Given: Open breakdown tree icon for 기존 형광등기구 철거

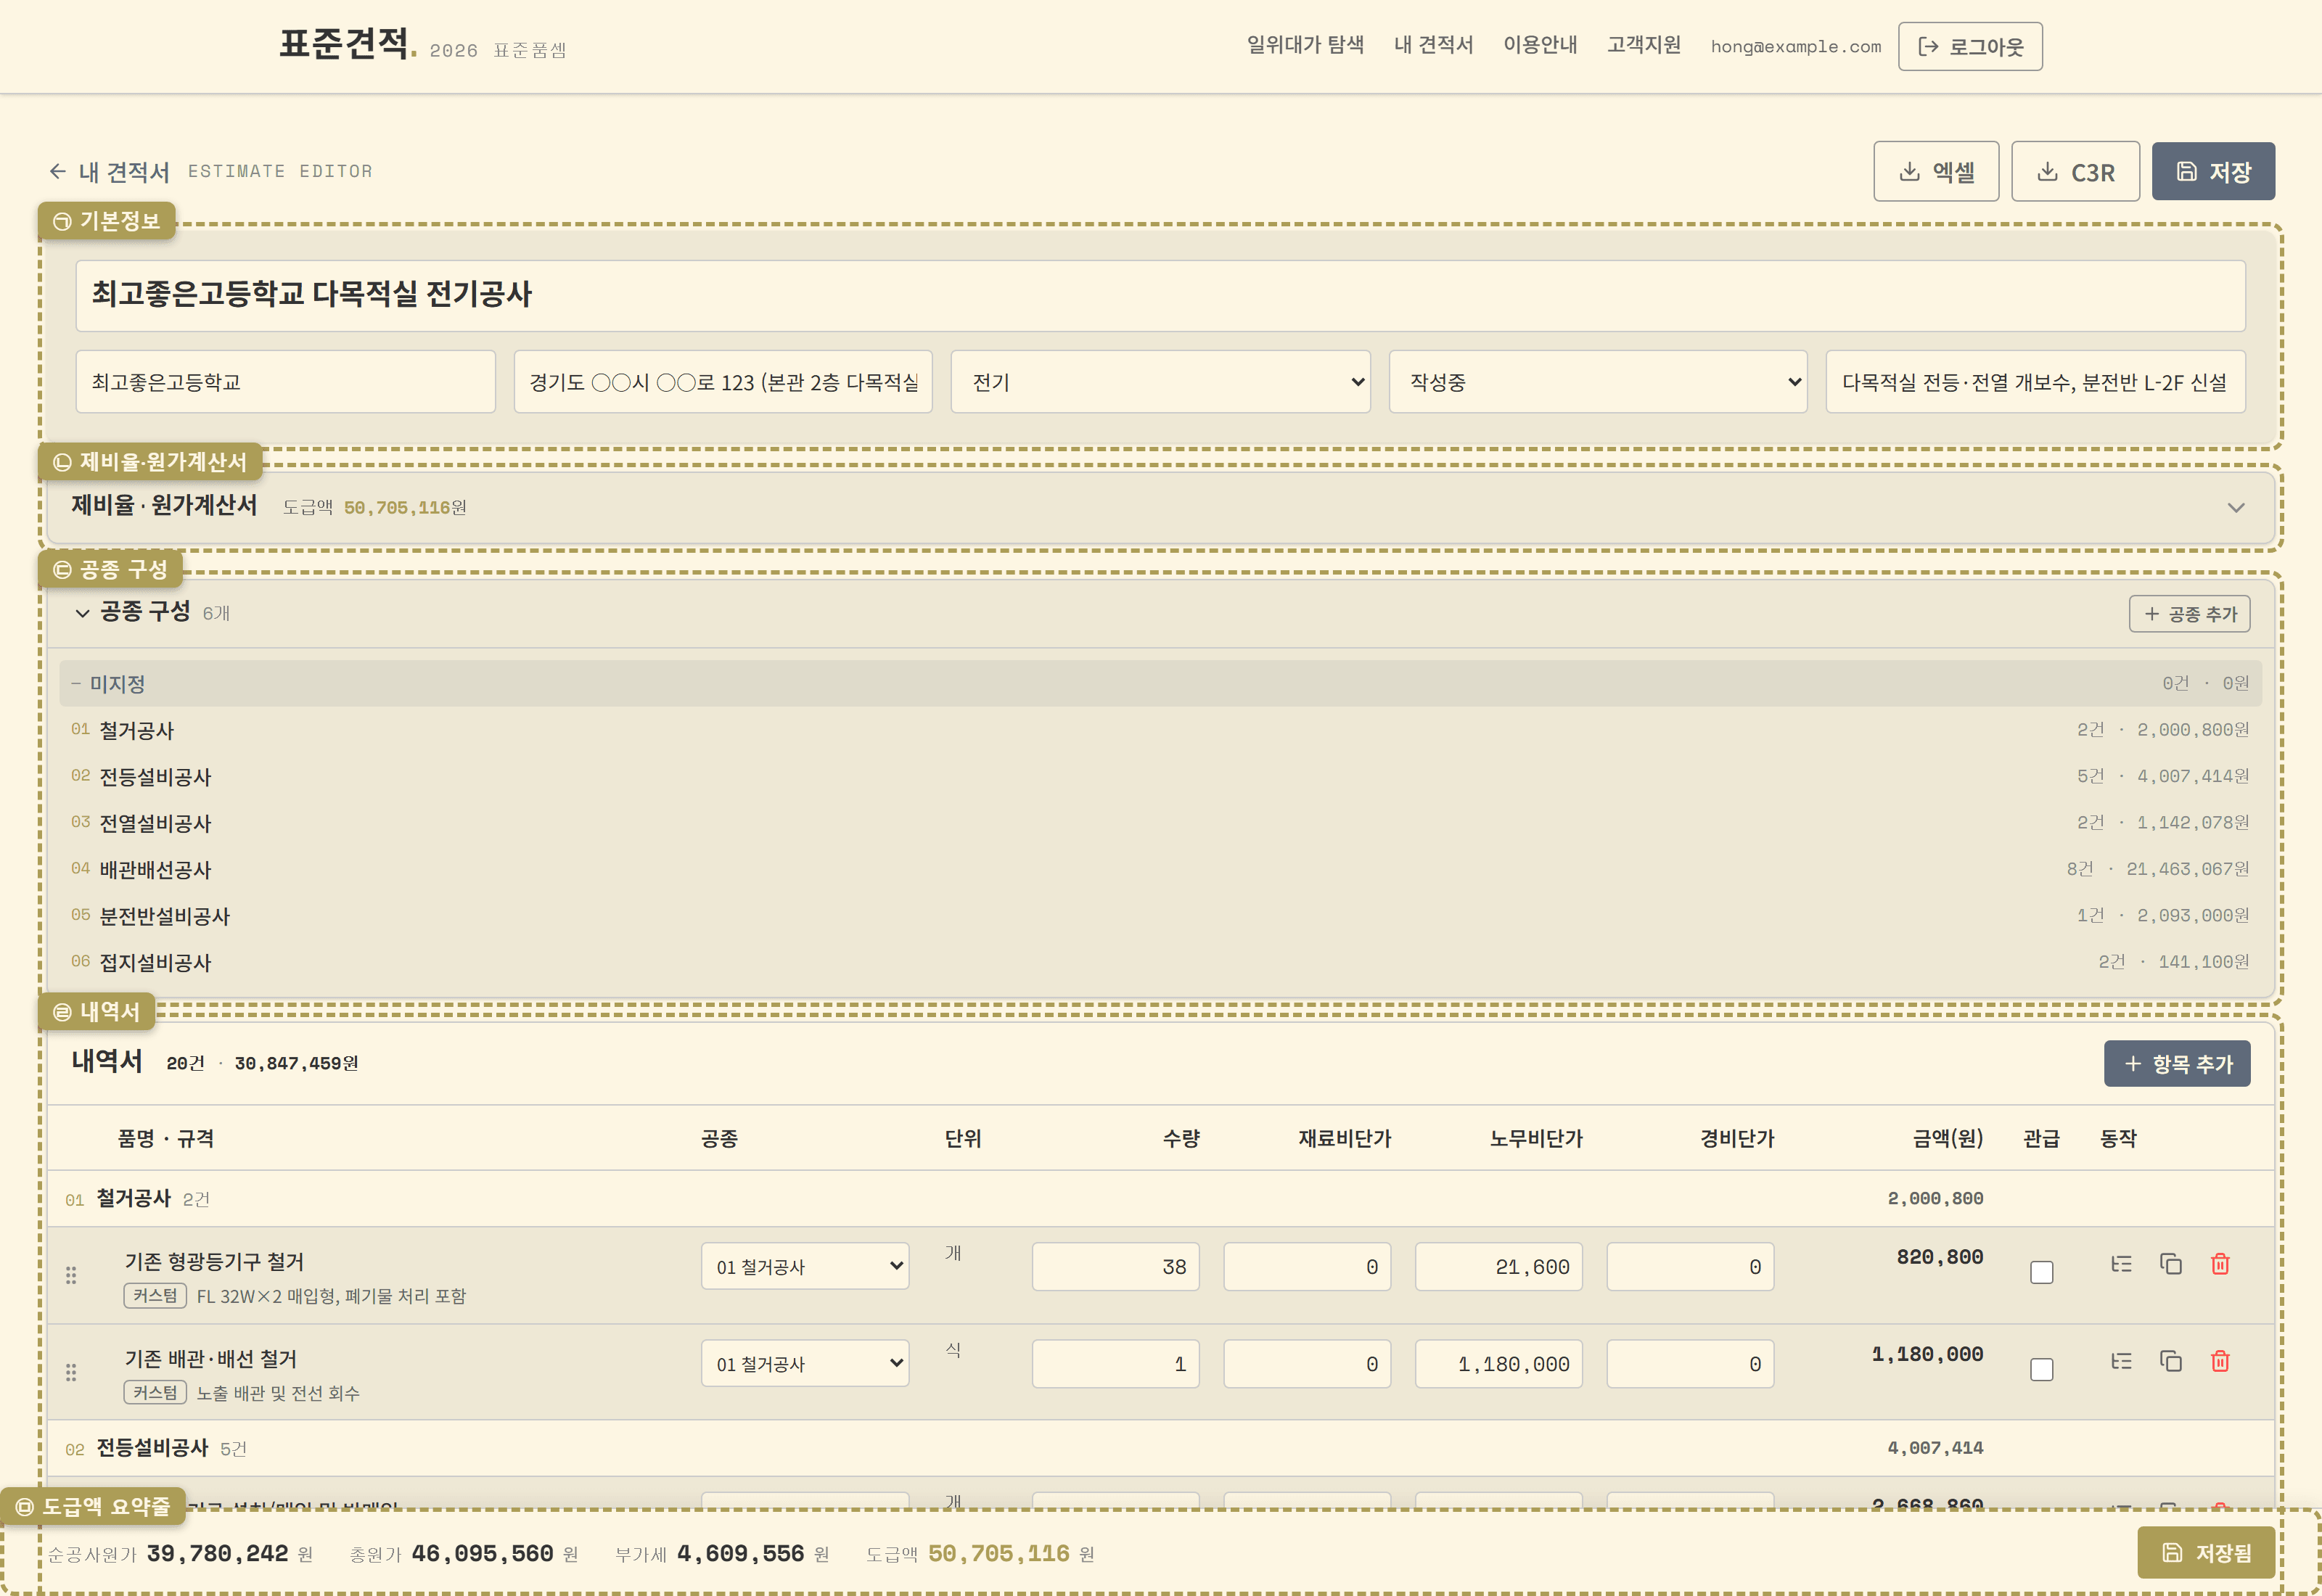Looking at the screenshot, I should point(2121,1264).
